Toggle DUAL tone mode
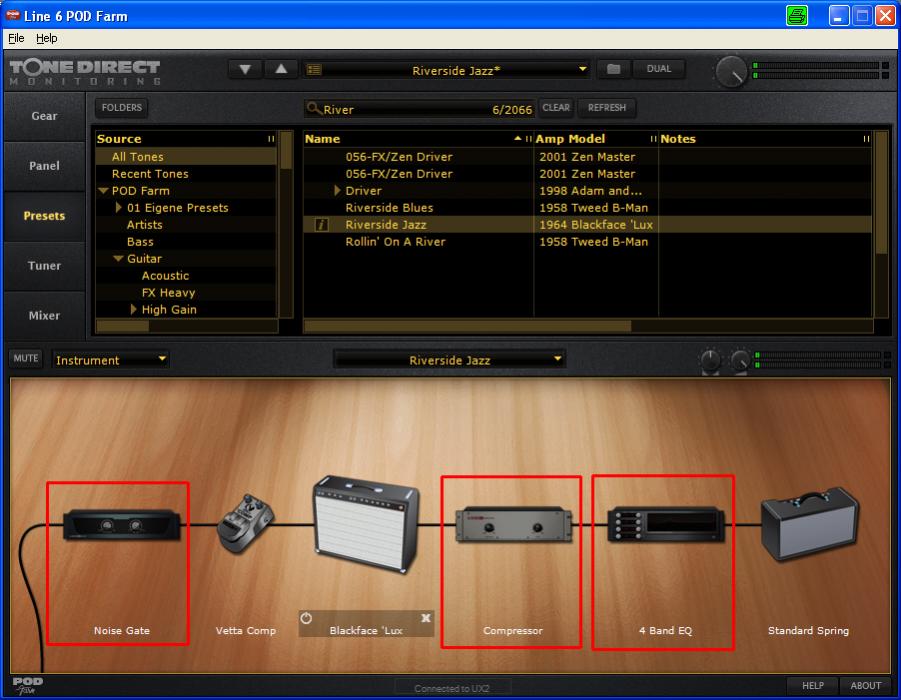 (x=659, y=69)
